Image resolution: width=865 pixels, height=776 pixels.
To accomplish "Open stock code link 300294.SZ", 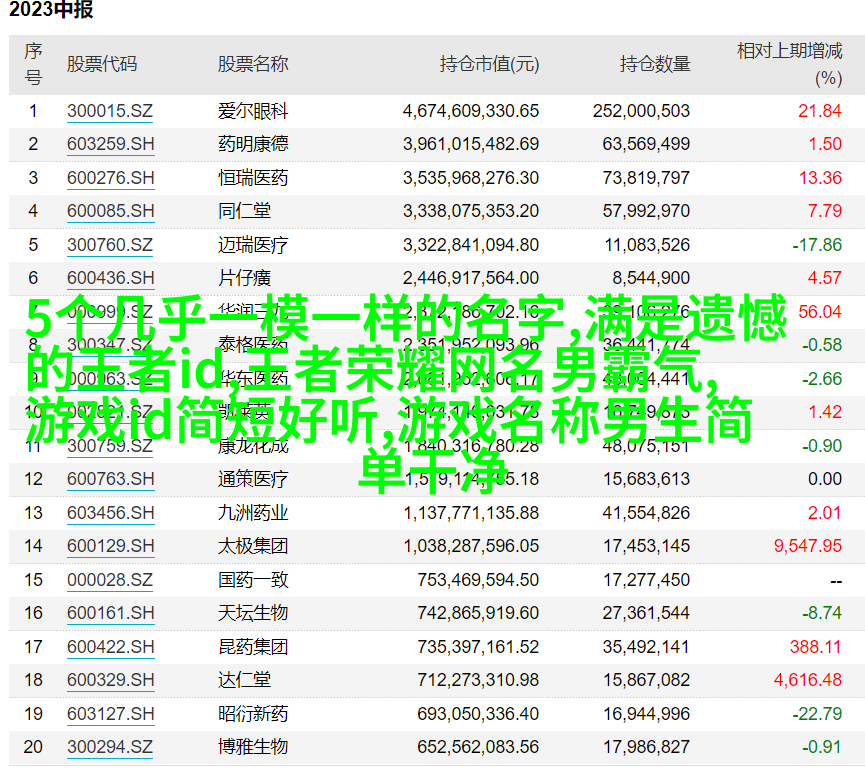I will (x=110, y=747).
